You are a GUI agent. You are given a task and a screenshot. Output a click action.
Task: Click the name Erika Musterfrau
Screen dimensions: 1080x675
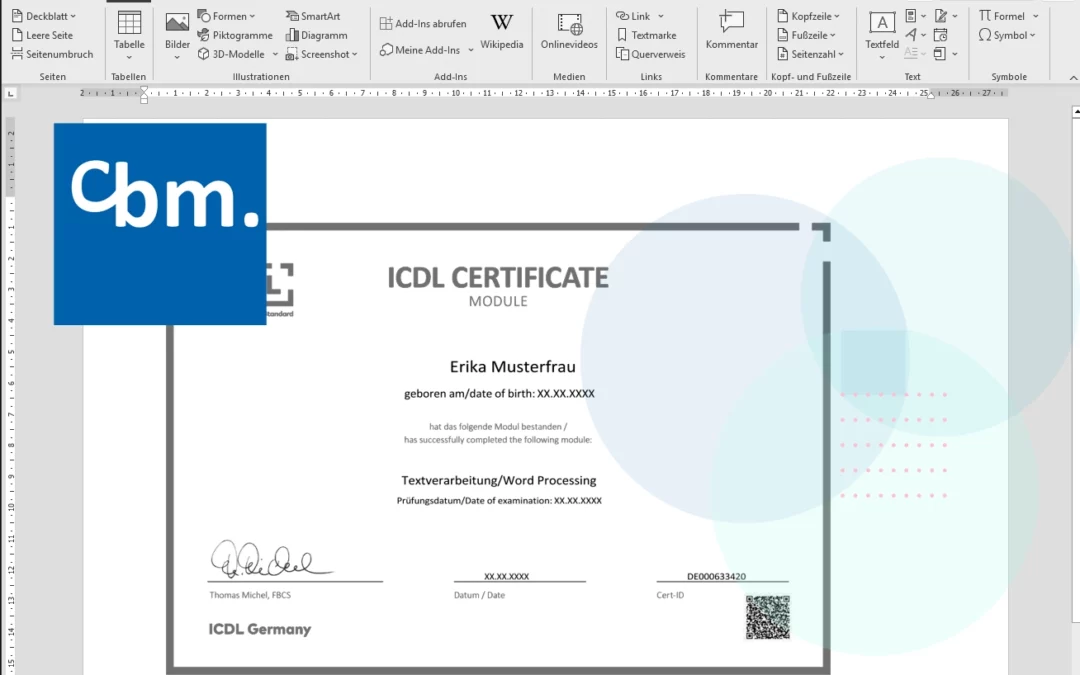tap(512, 366)
